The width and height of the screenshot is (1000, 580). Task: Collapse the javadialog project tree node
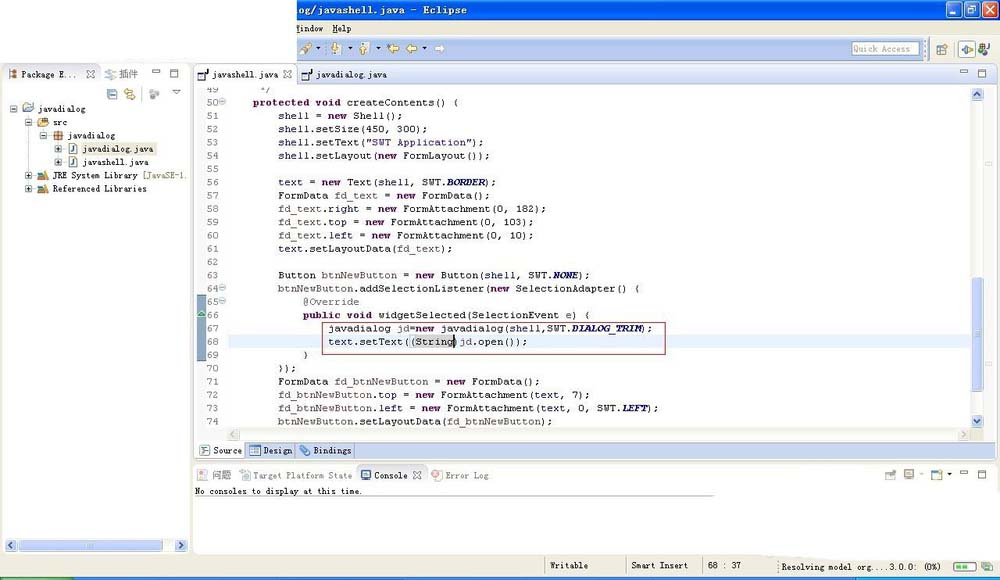pos(14,109)
